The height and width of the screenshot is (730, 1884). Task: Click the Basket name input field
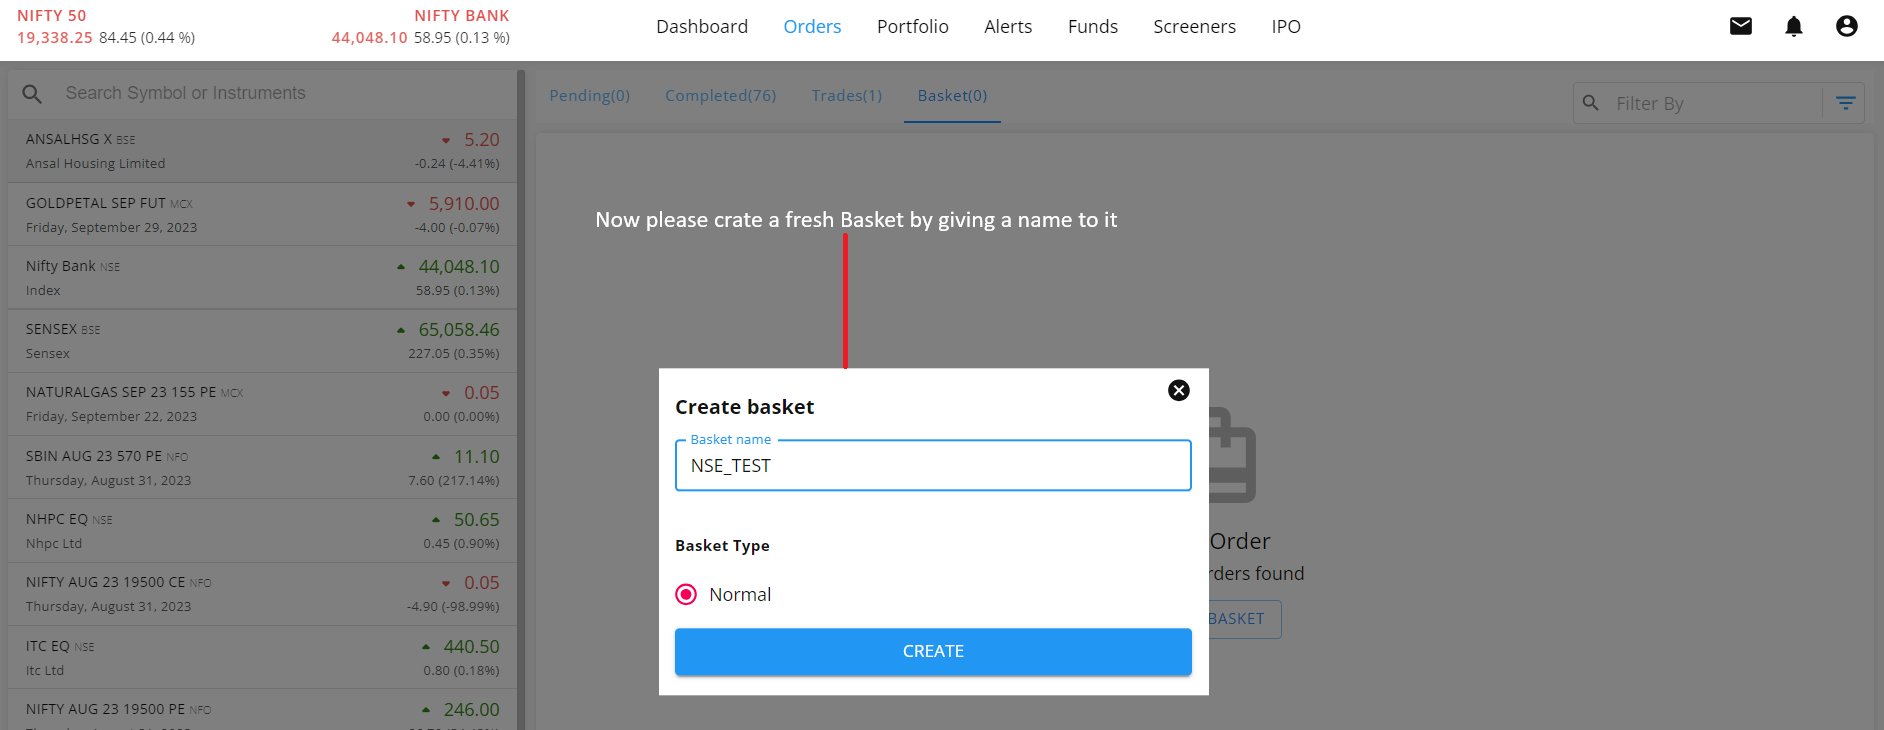pyautogui.click(x=932, y=466)
